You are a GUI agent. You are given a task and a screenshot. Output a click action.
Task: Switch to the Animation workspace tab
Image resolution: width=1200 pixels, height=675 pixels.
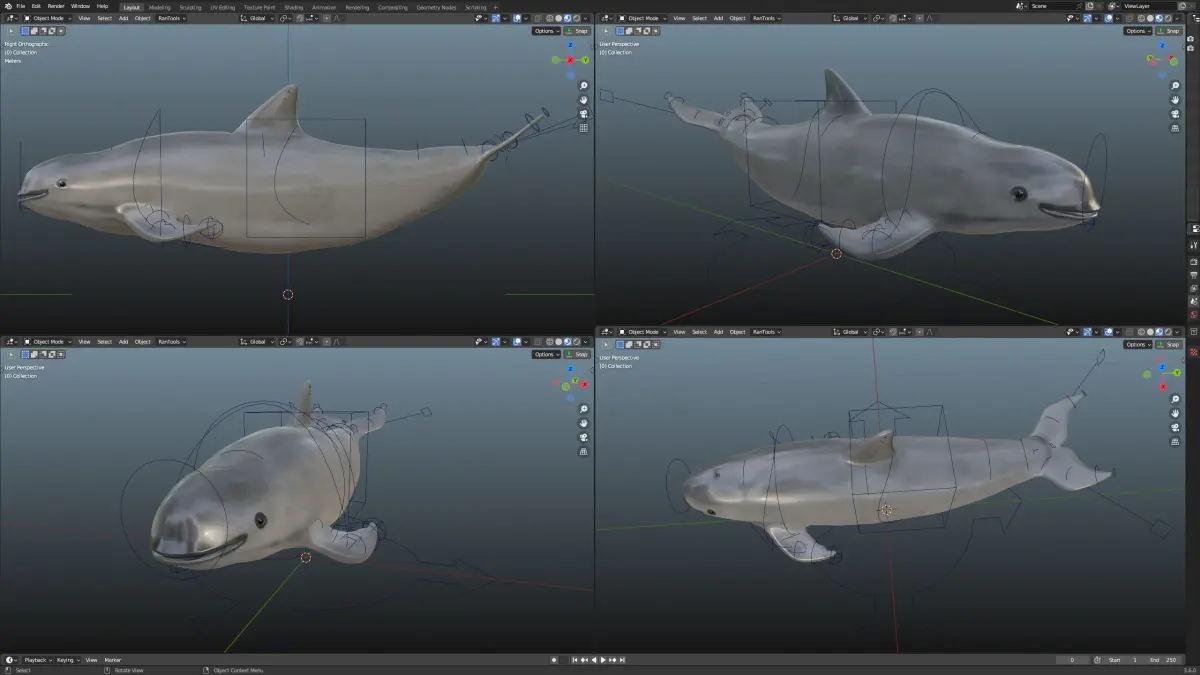pos(324,7)
